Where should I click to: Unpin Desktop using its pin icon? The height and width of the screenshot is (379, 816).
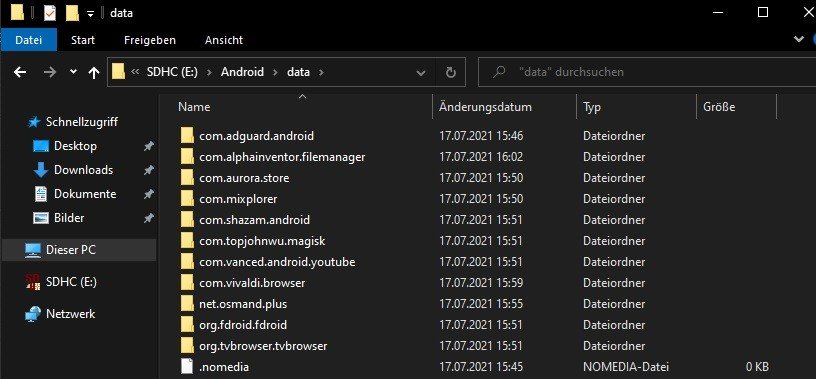point(149,147)
